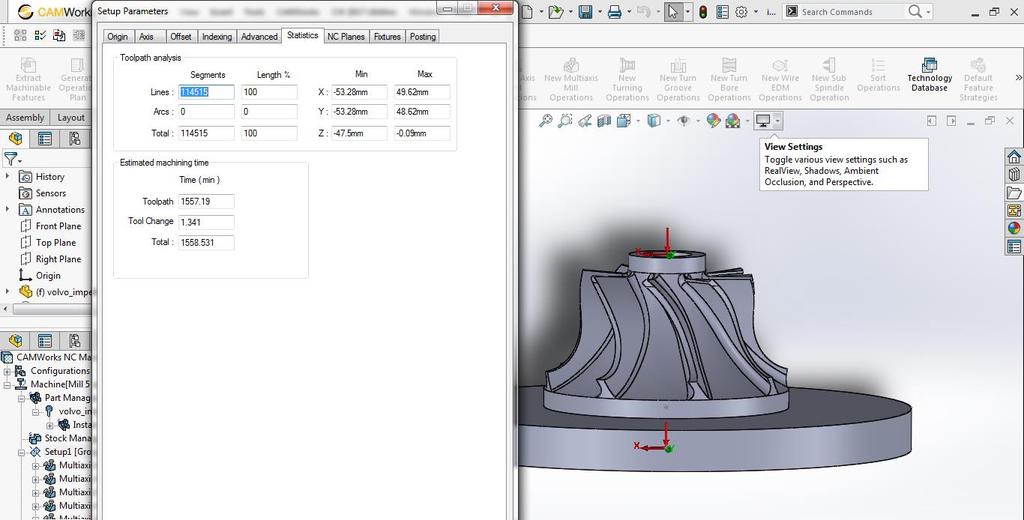1024x520 pixels.
Task: Click the Lines Segments field
Action: (x=206, y=92)
